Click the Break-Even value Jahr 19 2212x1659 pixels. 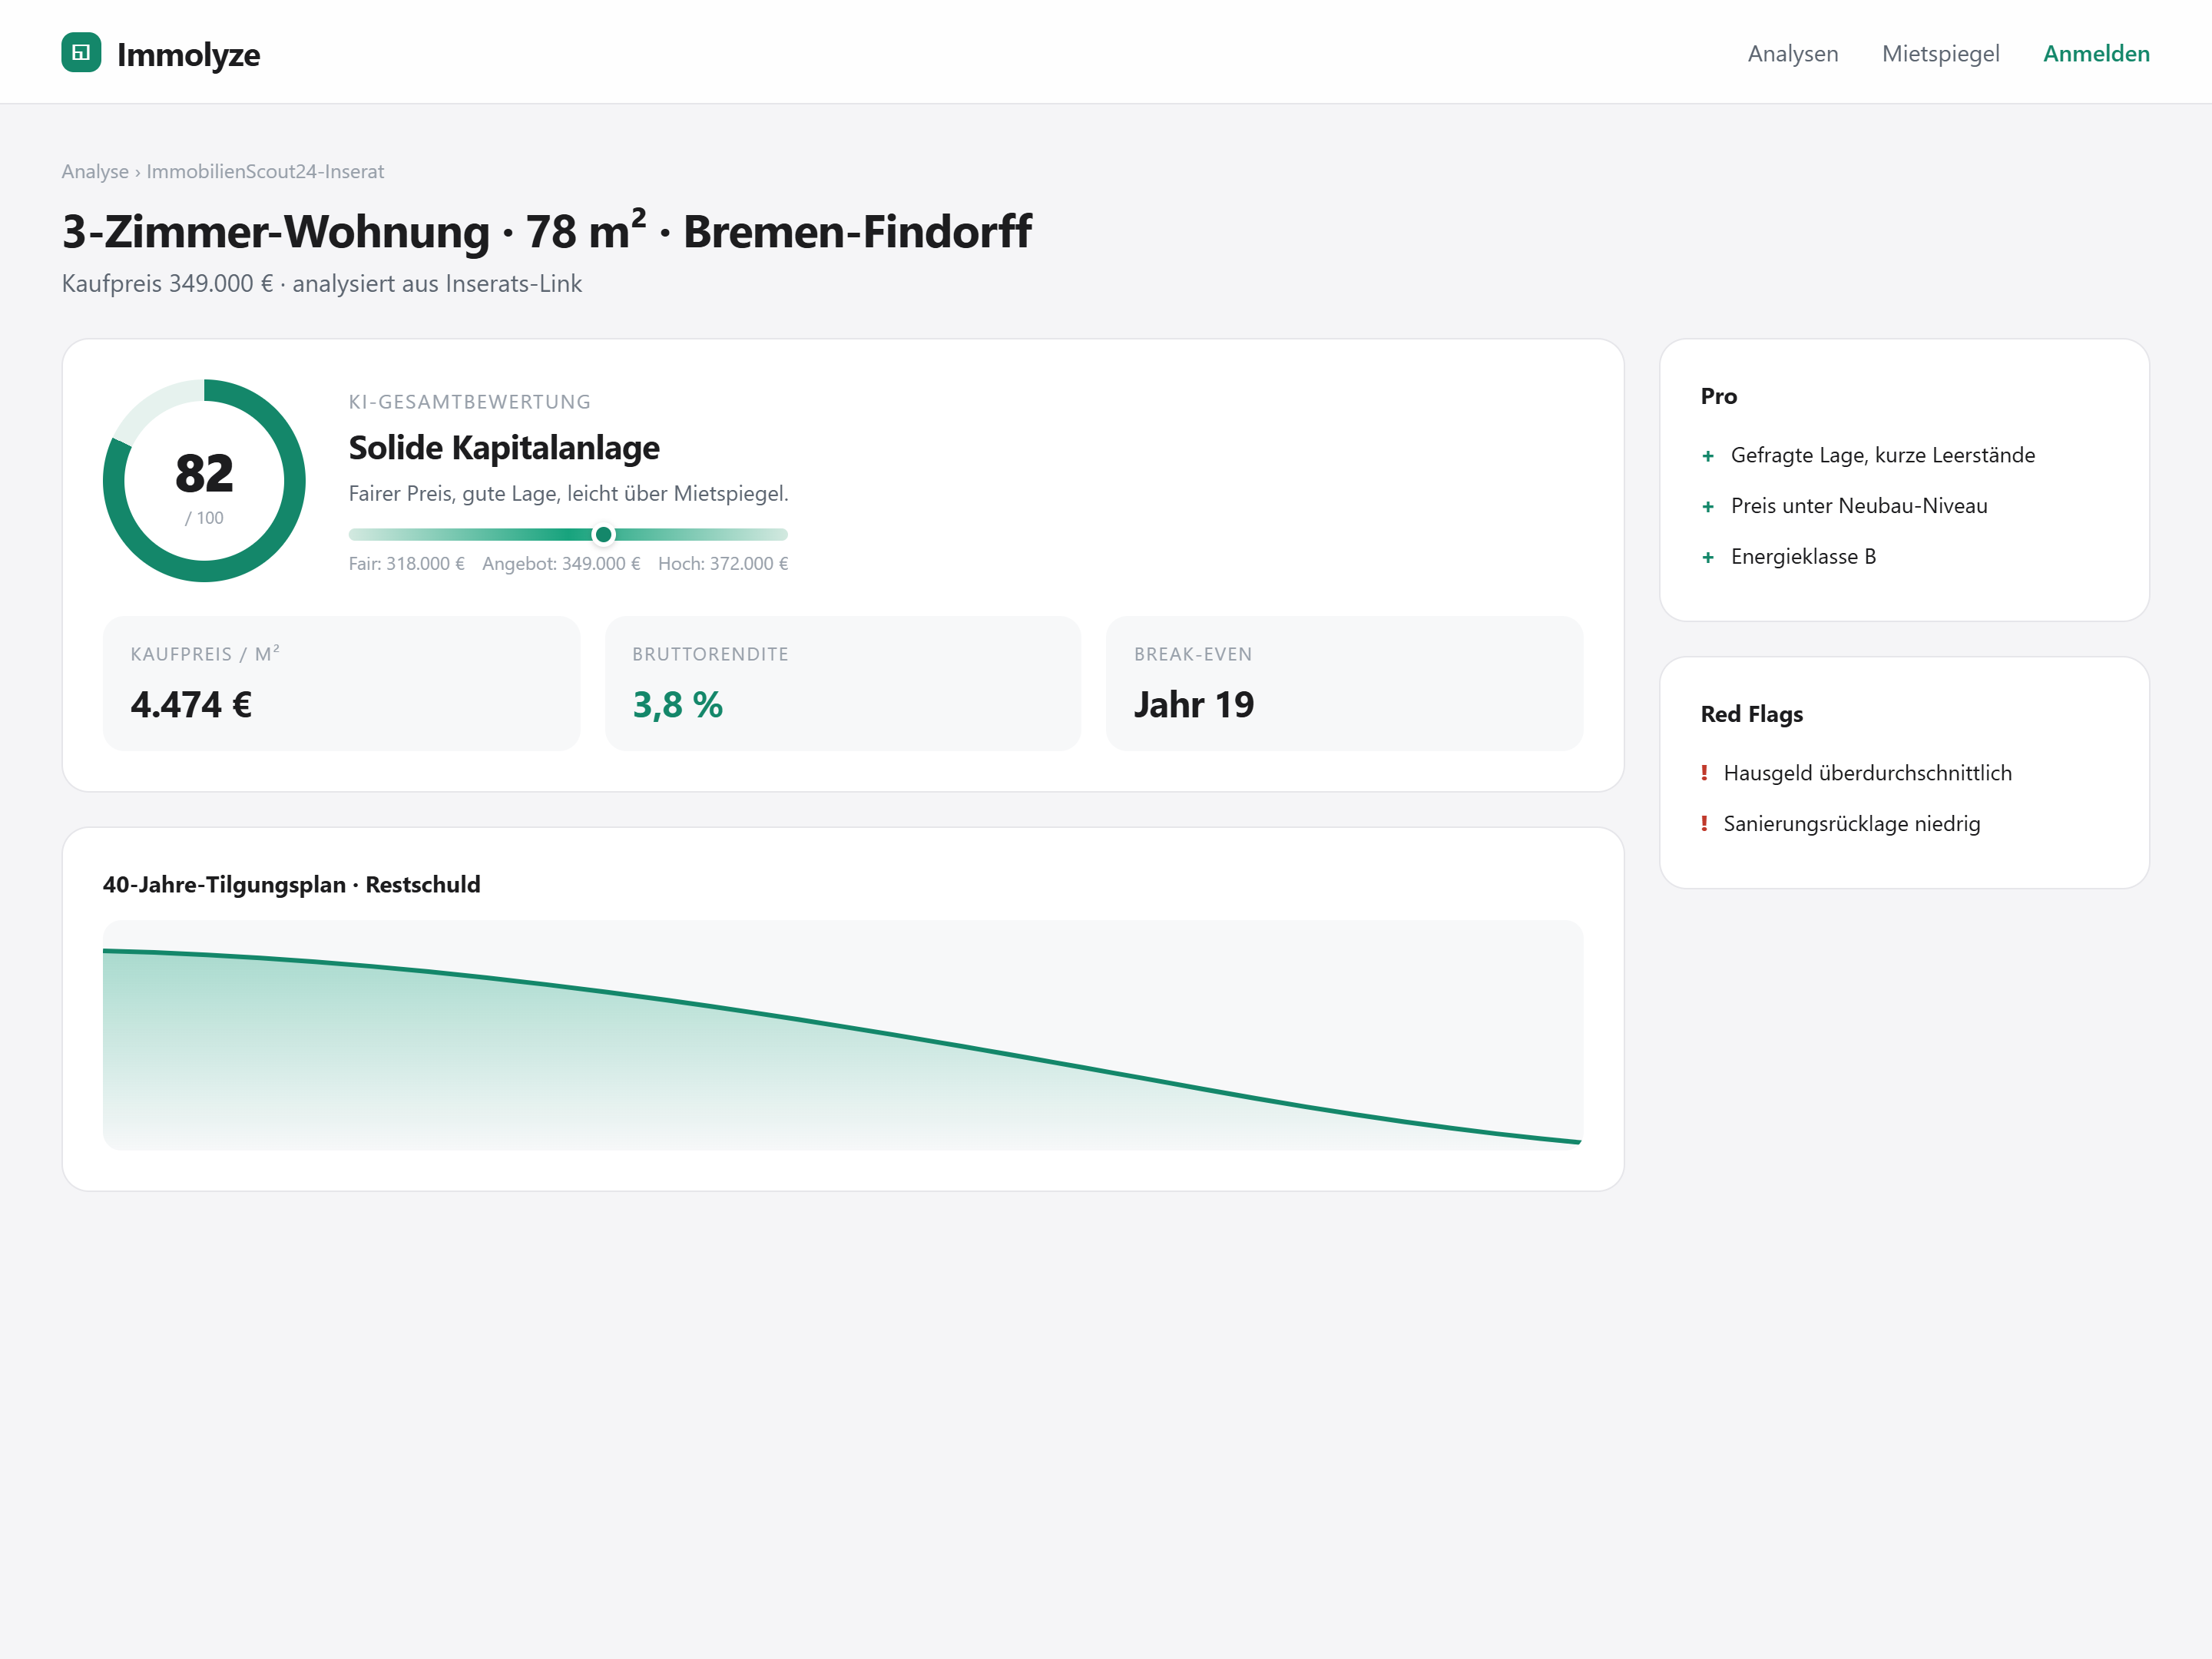(x=1193, y=705)
